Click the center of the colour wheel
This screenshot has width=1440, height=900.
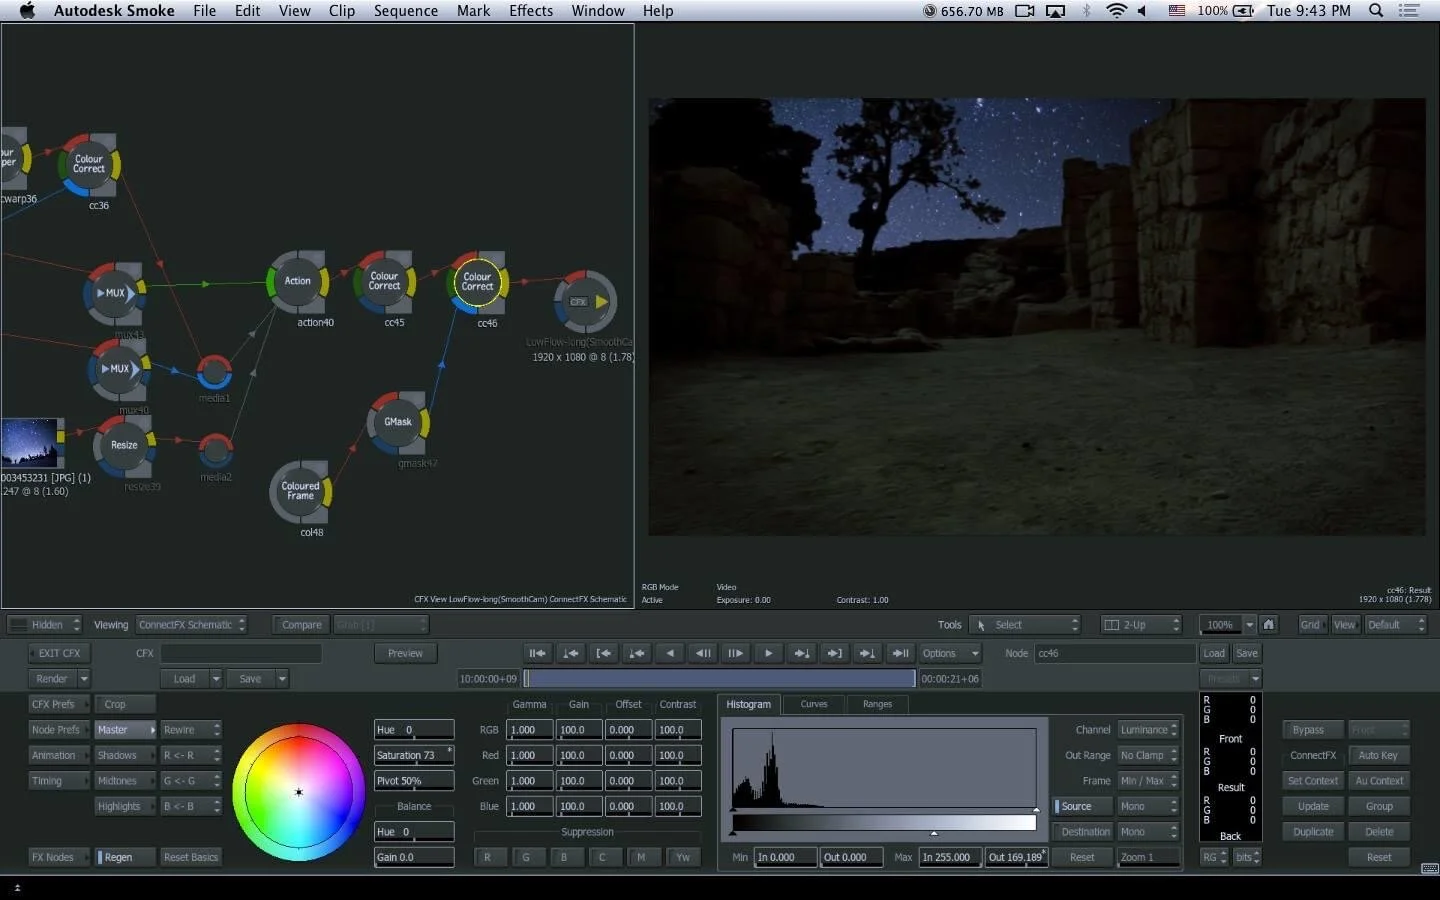(x=298, y=792)
